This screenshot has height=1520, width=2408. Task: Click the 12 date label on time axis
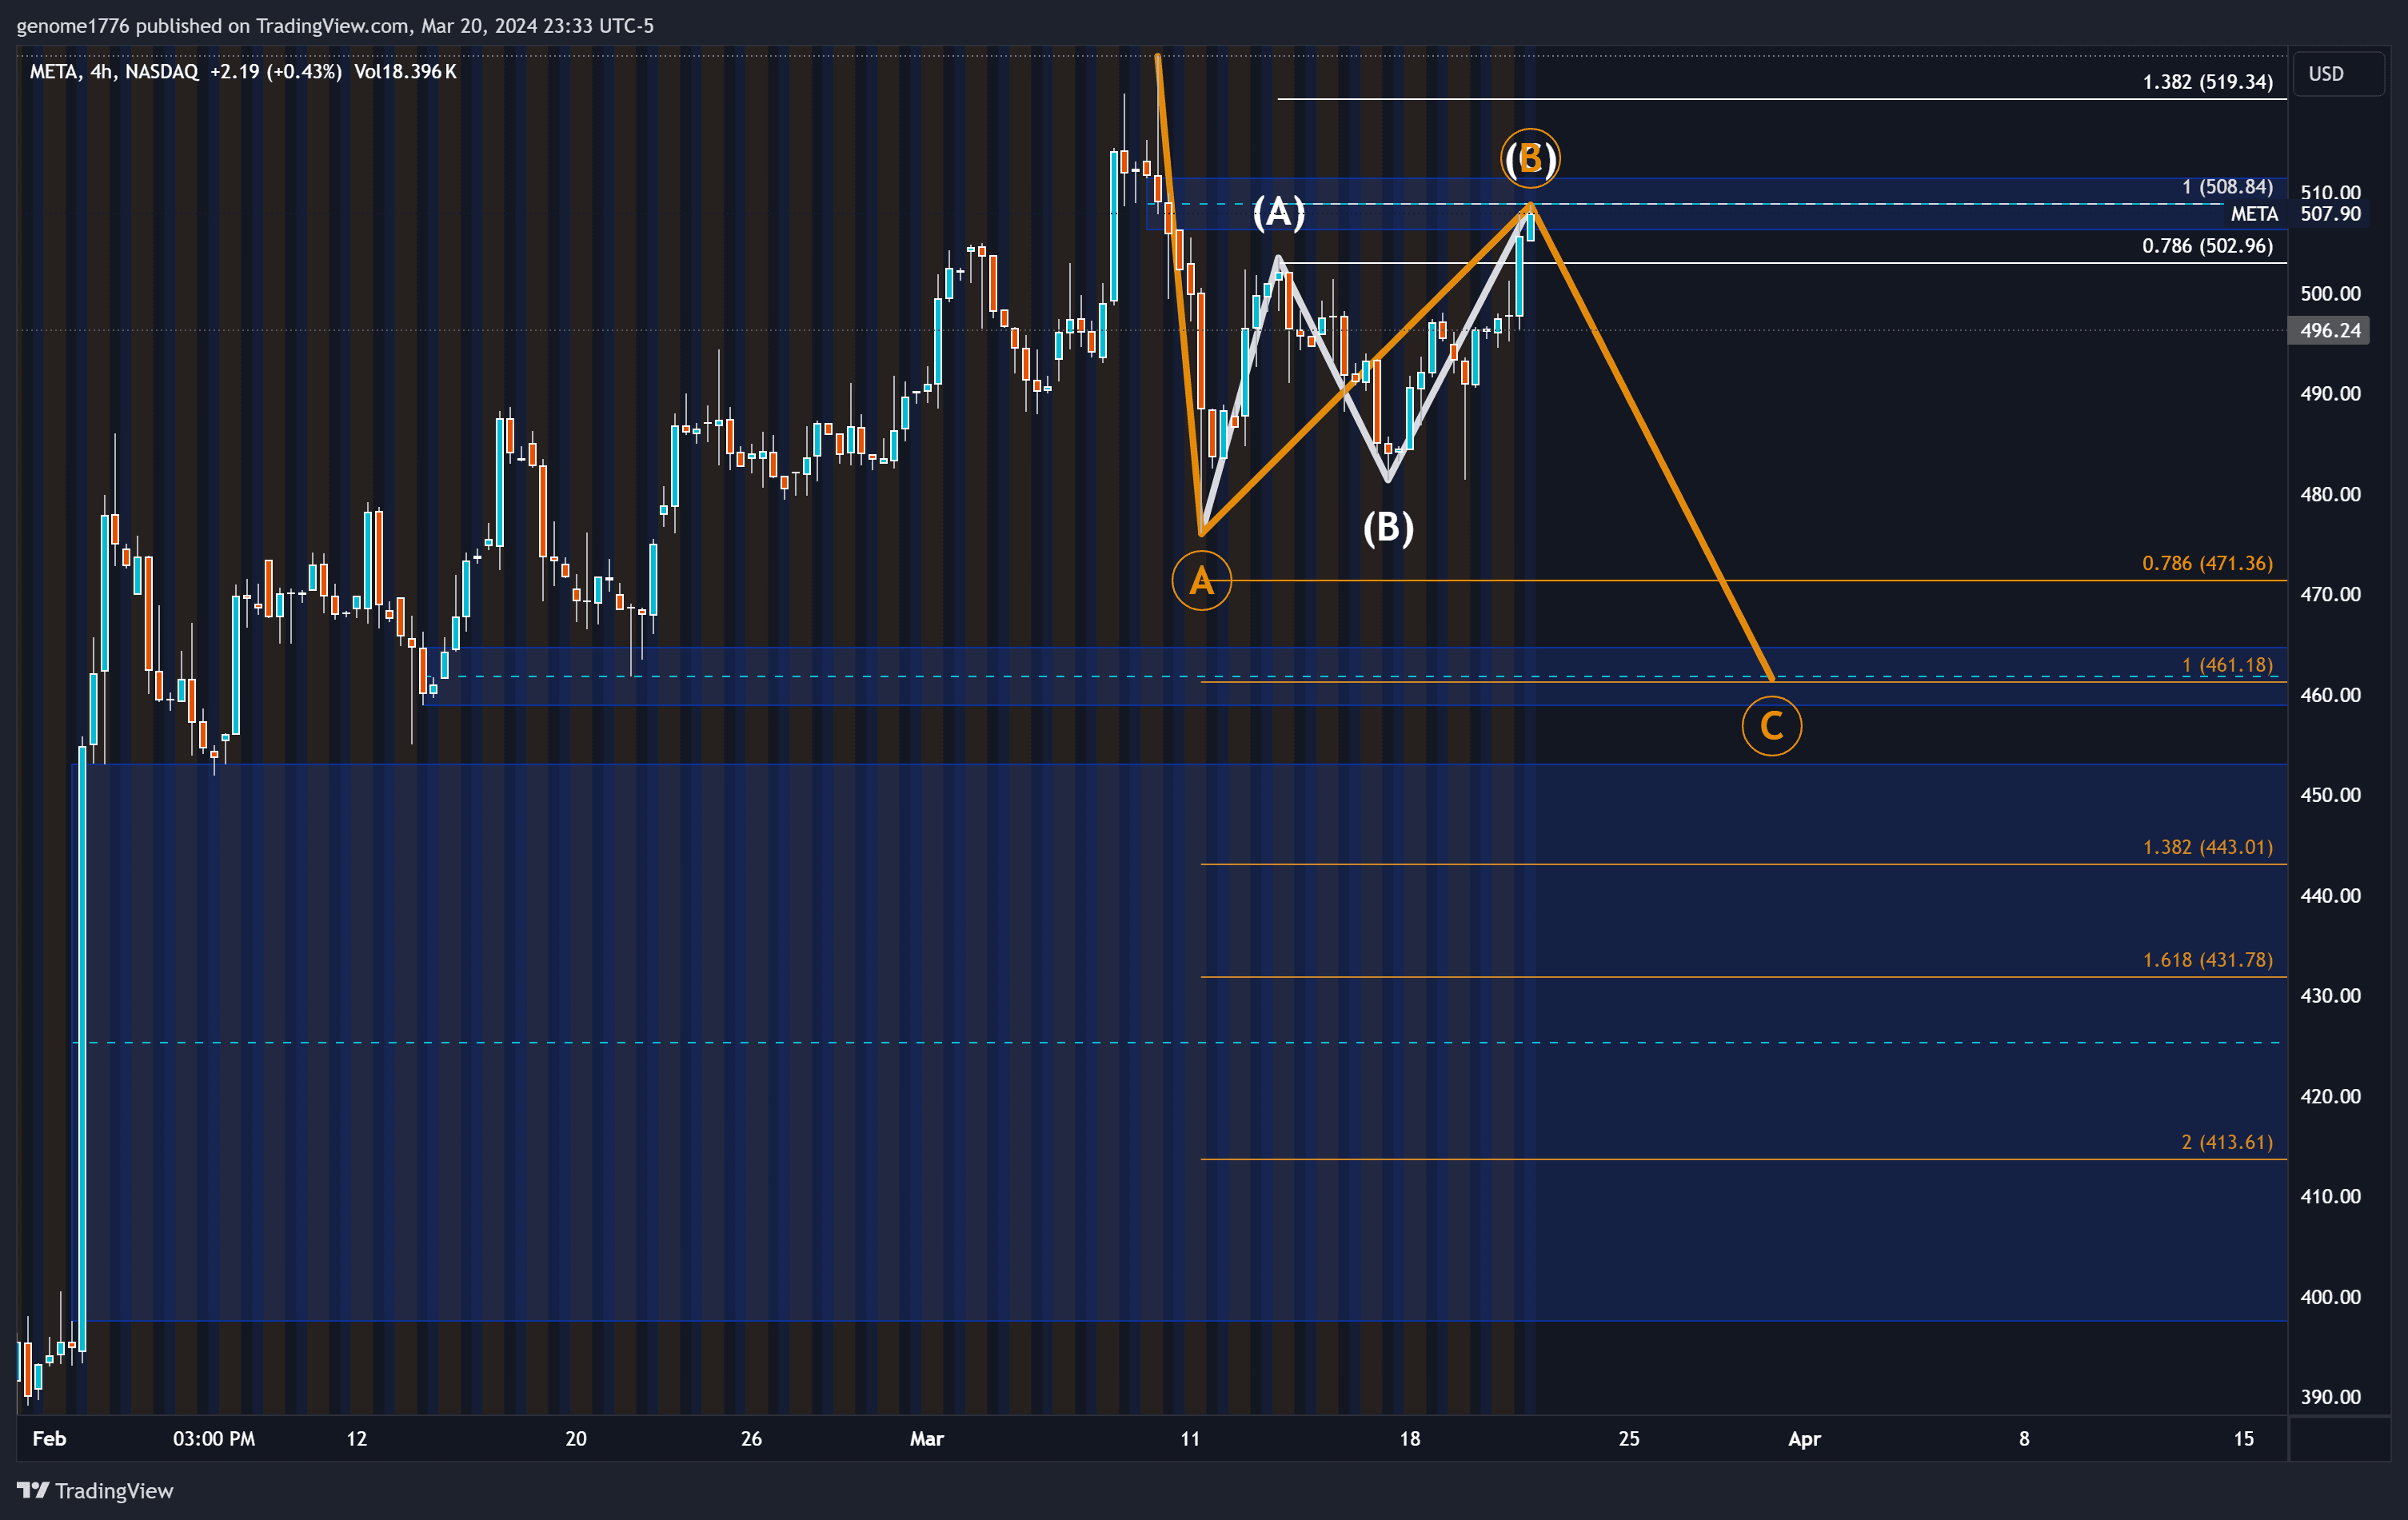point(357,1439)
